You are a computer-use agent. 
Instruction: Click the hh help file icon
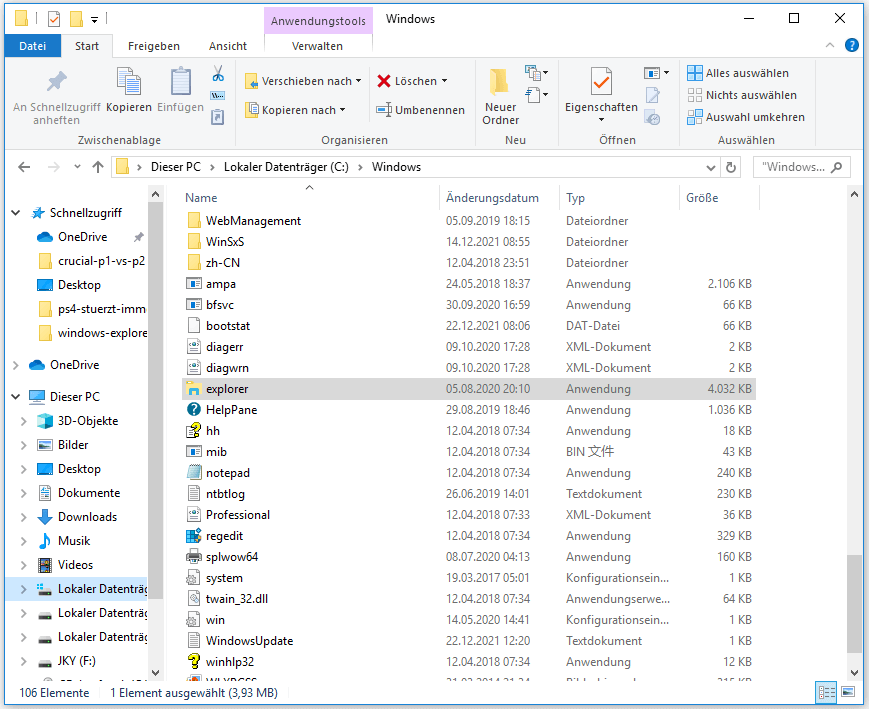[x=193, y=431]
